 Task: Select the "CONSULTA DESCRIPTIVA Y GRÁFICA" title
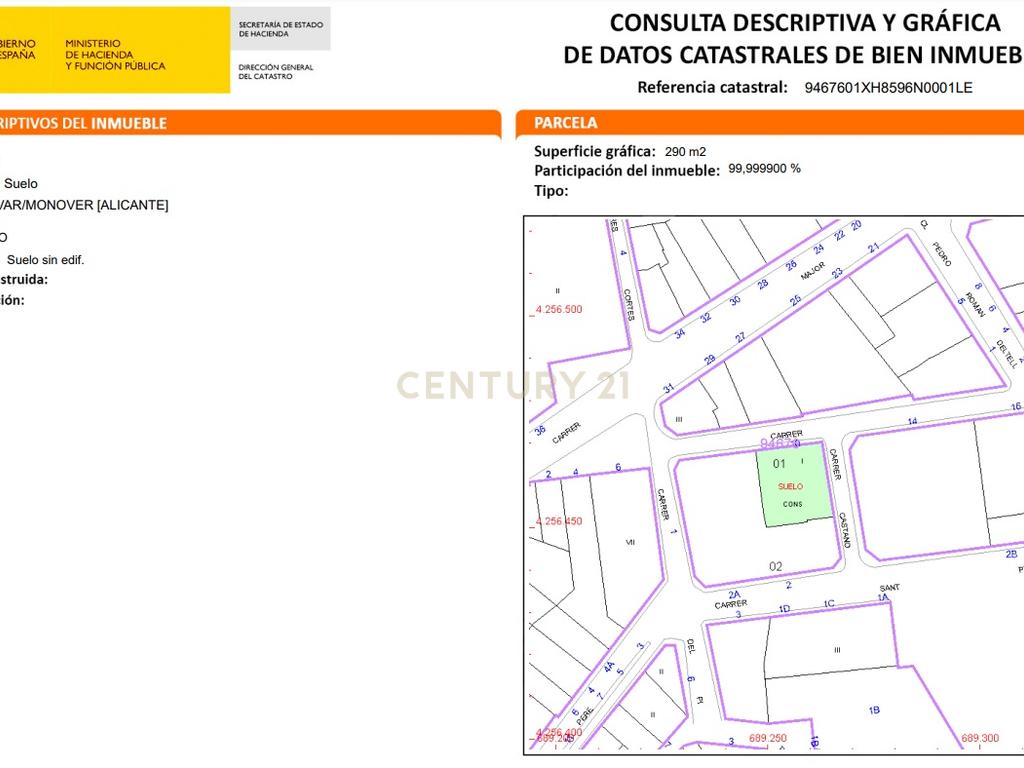(x=805, y=23)
